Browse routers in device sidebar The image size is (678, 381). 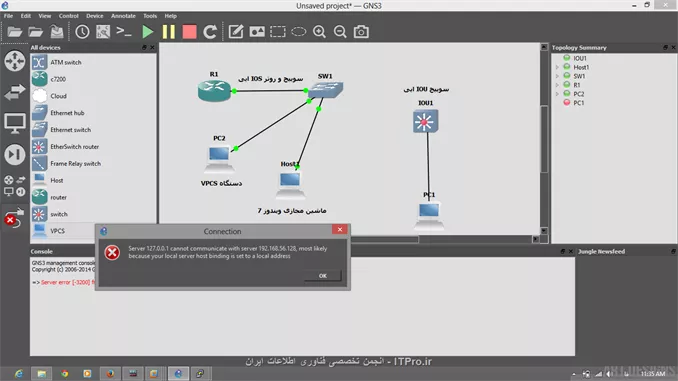pos(15,61)
